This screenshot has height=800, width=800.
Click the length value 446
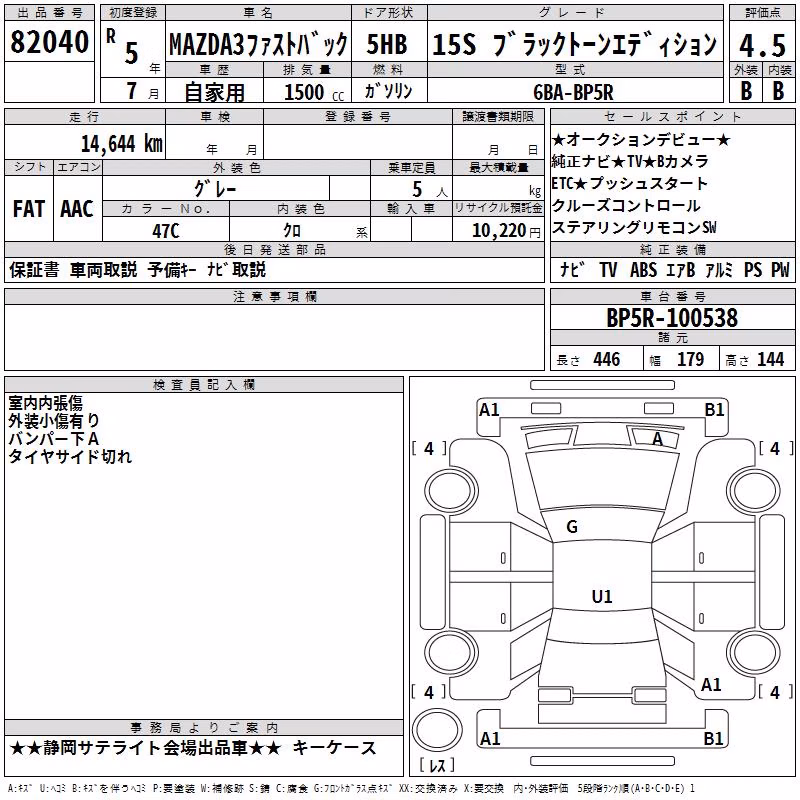[x=607, y=360]
